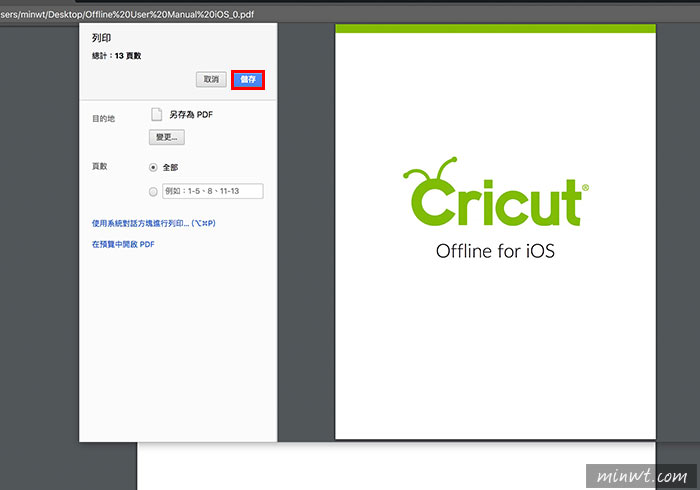Click the 變更... change destination button
Image resolution: width=700 pixels, height=490 pixels.
[x=167, y=137]
